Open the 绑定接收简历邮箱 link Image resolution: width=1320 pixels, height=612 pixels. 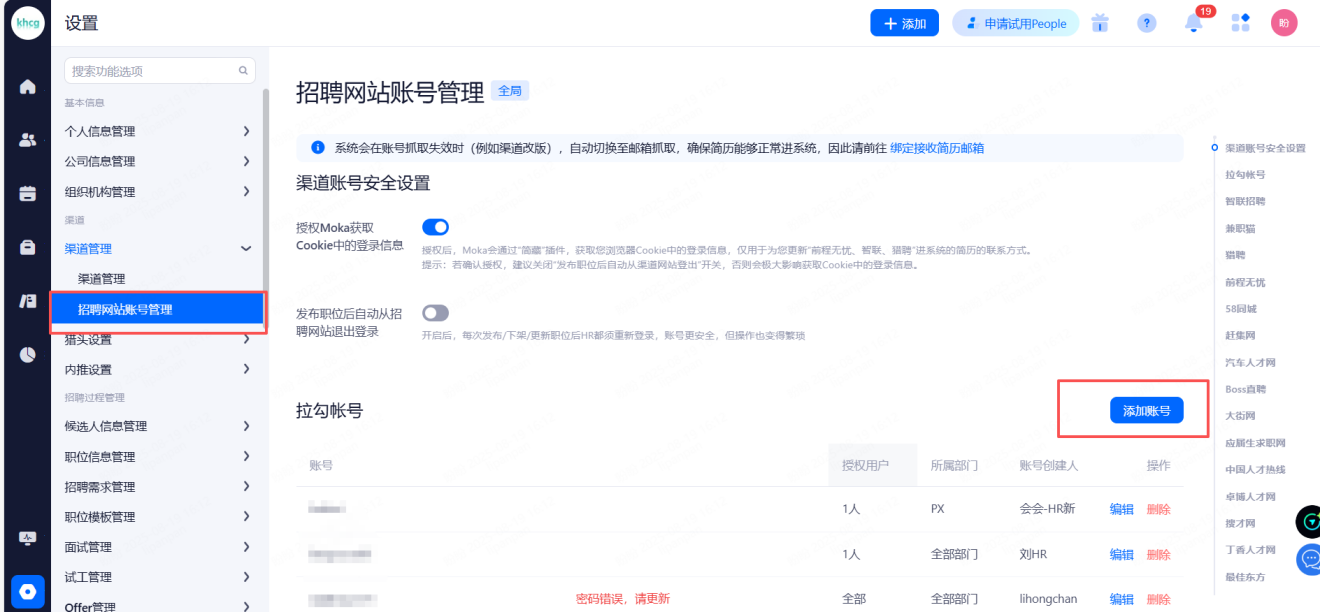point(936,148)
